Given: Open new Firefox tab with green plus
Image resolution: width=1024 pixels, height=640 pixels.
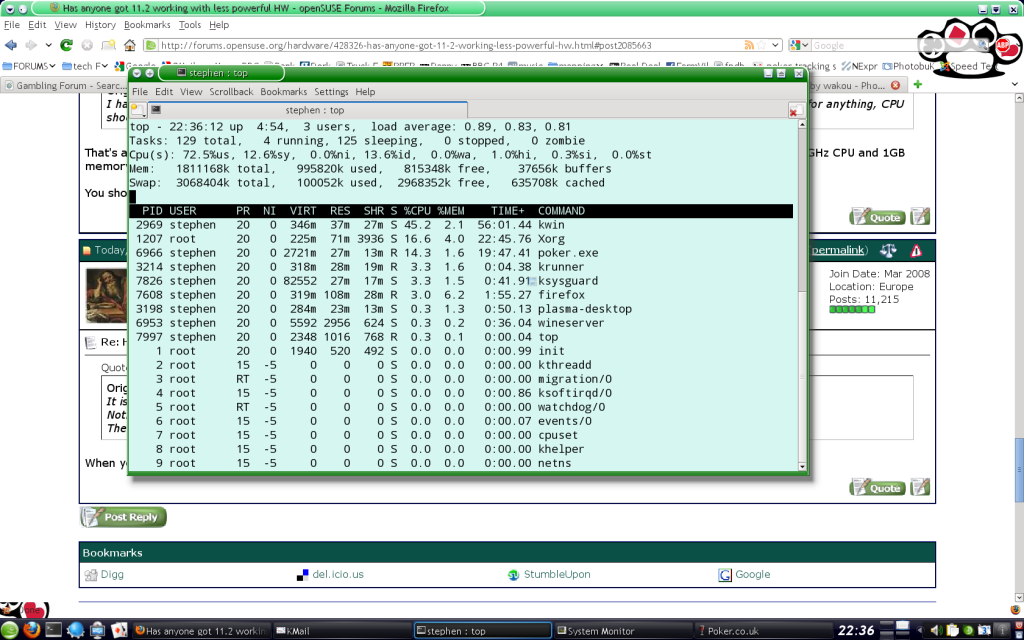Looking at the screenshot, I should [918, 85].
